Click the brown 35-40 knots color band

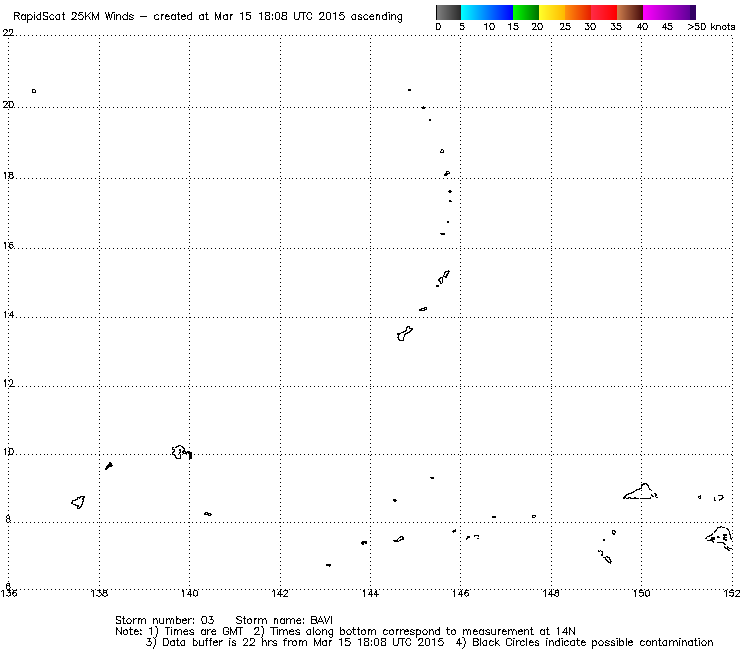pyautogui.click(x=630, y=12)
